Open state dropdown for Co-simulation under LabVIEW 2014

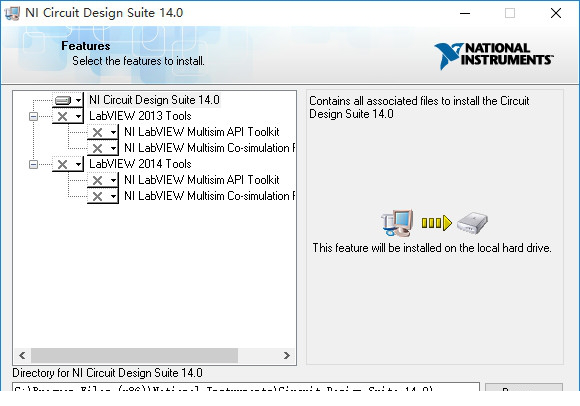coord(102,196)
